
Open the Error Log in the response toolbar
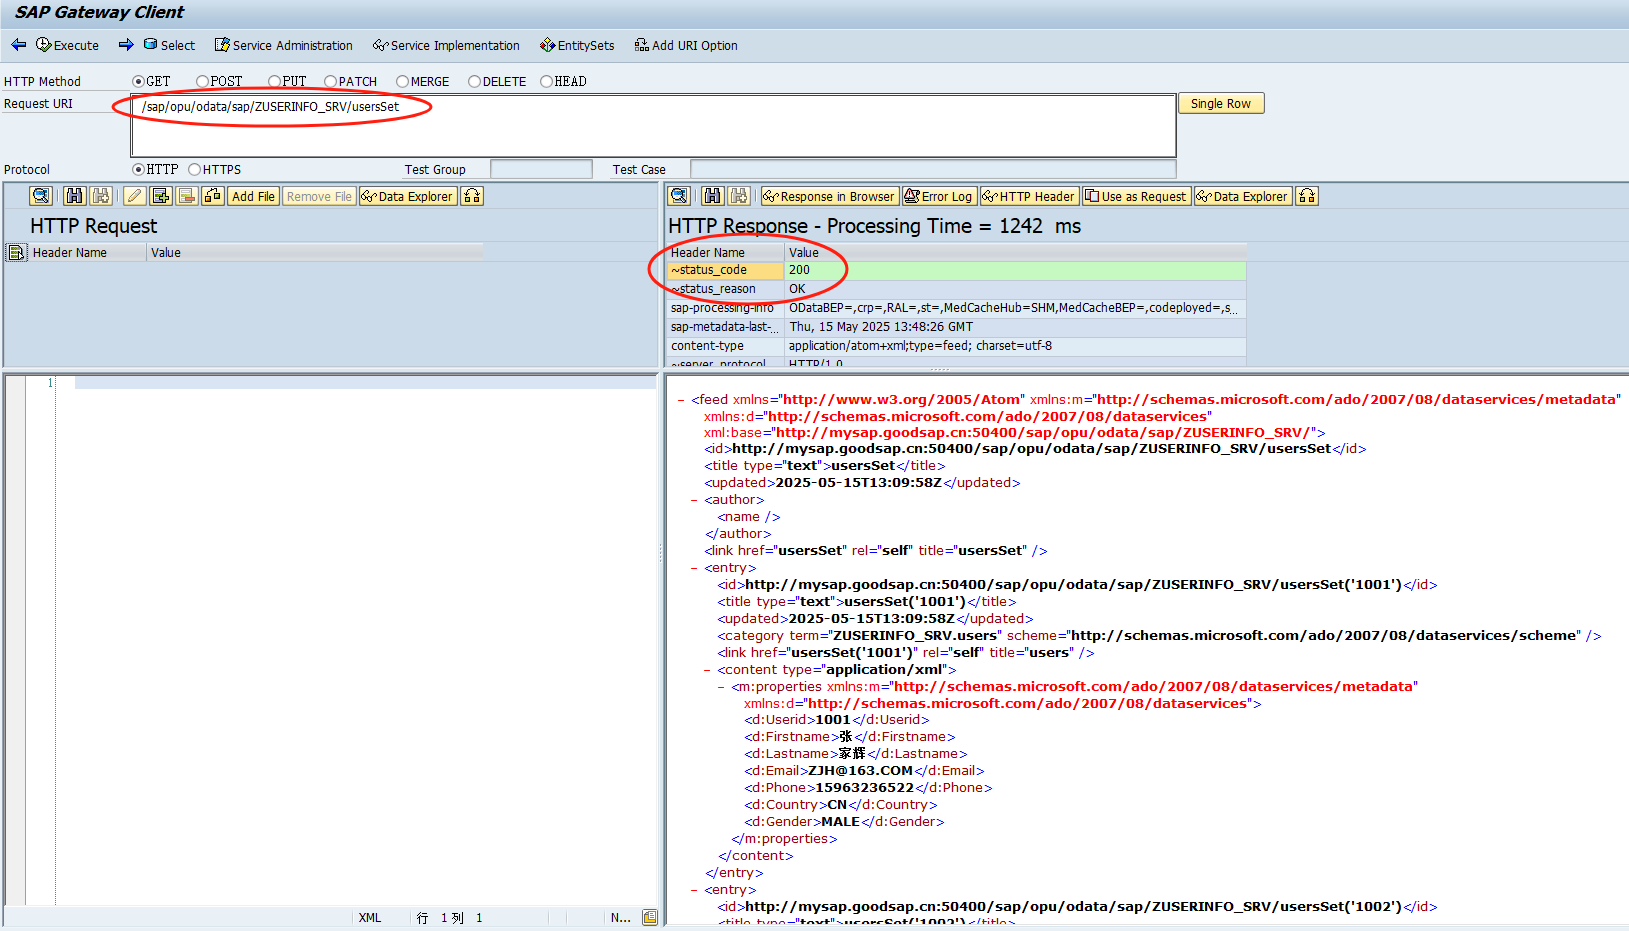pyautogui.click(x=939, y=196)
